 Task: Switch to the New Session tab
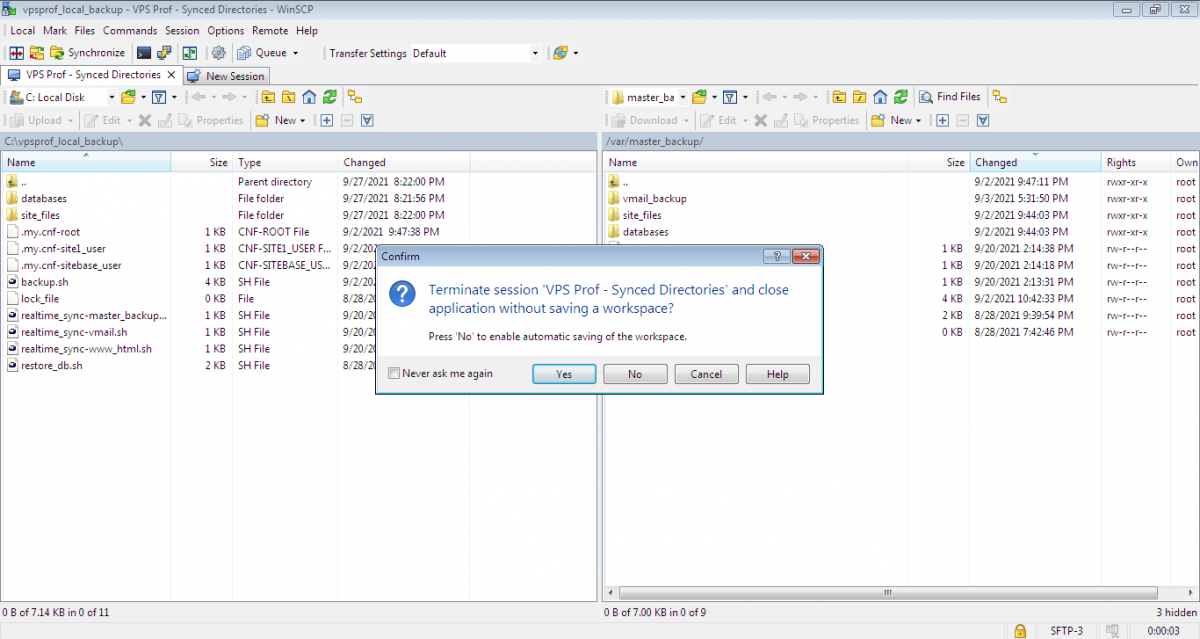(x=232, y=75)
